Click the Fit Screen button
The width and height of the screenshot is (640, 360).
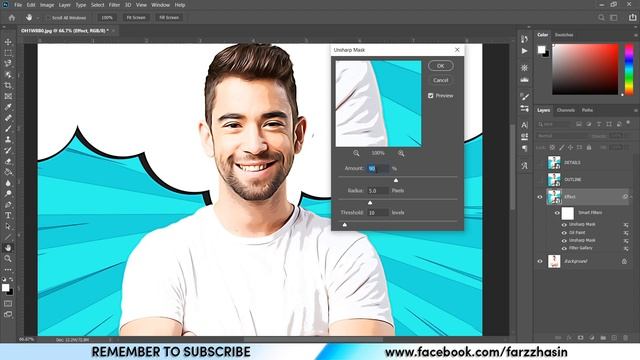[x=136, y=18]
